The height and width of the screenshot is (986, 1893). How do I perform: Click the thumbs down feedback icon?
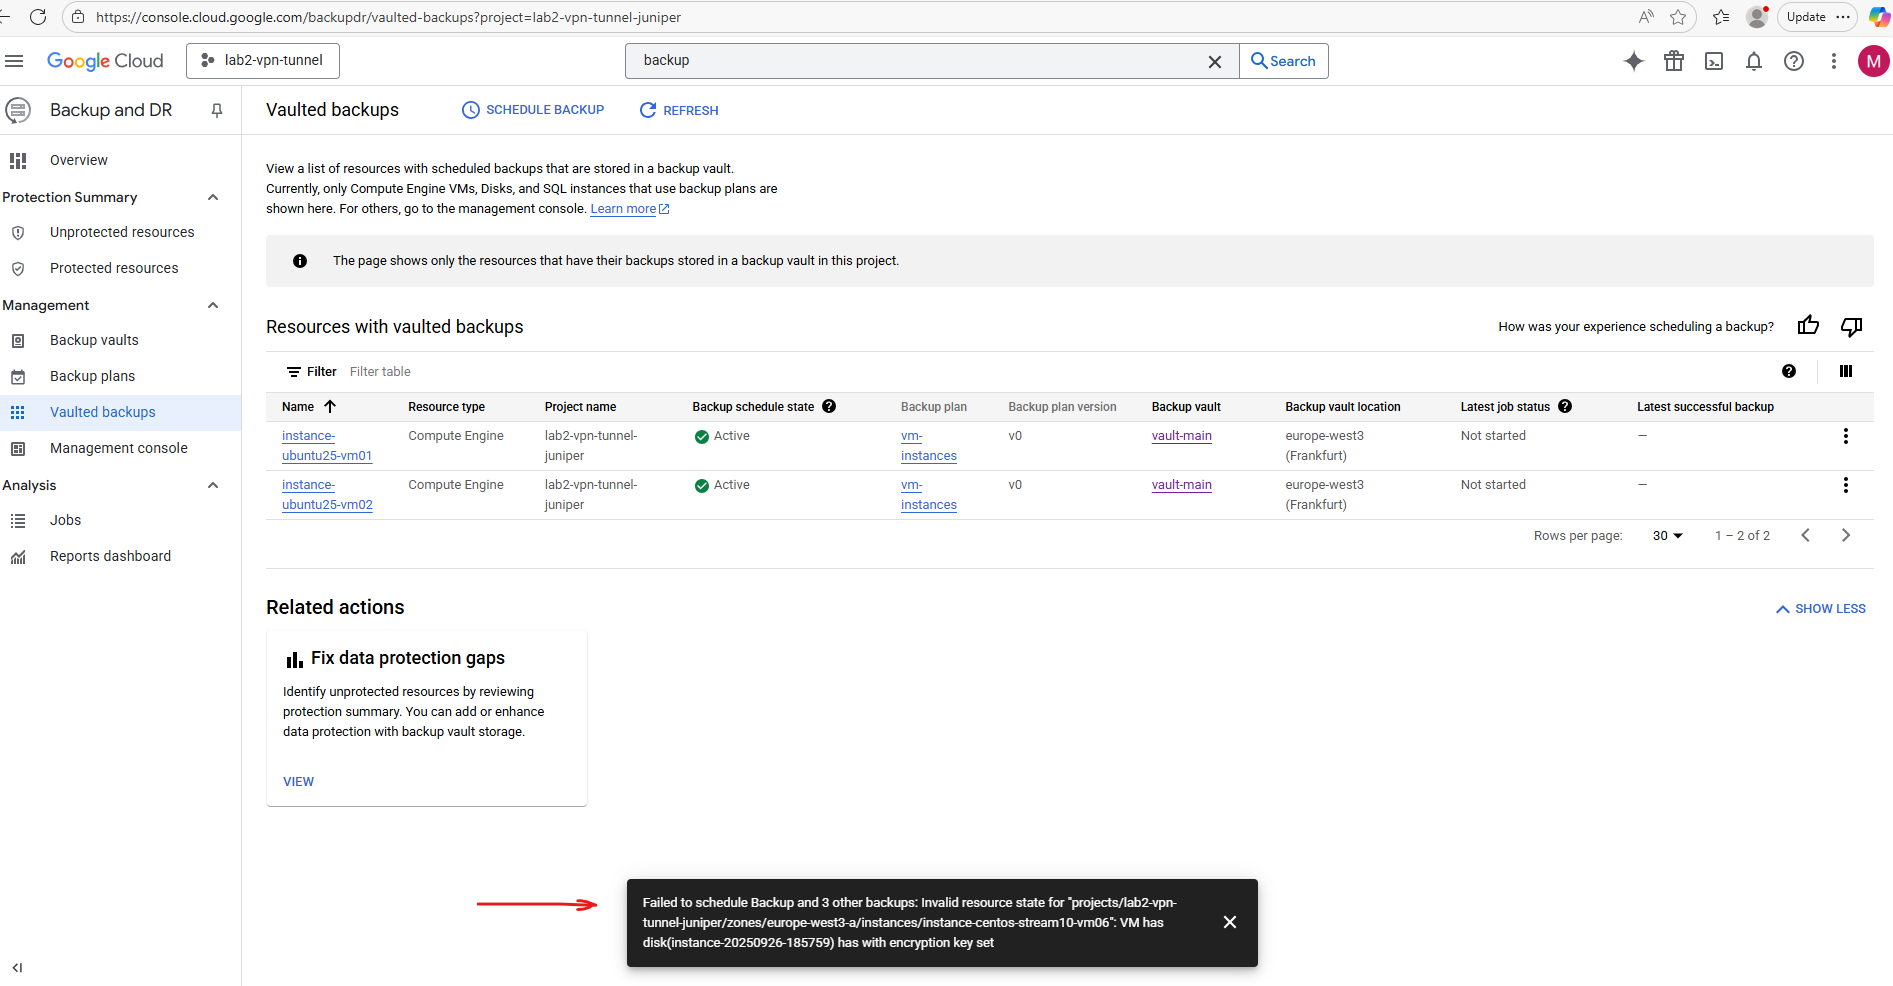tap(1851, 326)
